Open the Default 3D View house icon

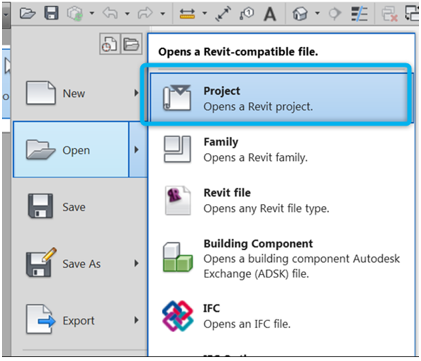[300, 14]
